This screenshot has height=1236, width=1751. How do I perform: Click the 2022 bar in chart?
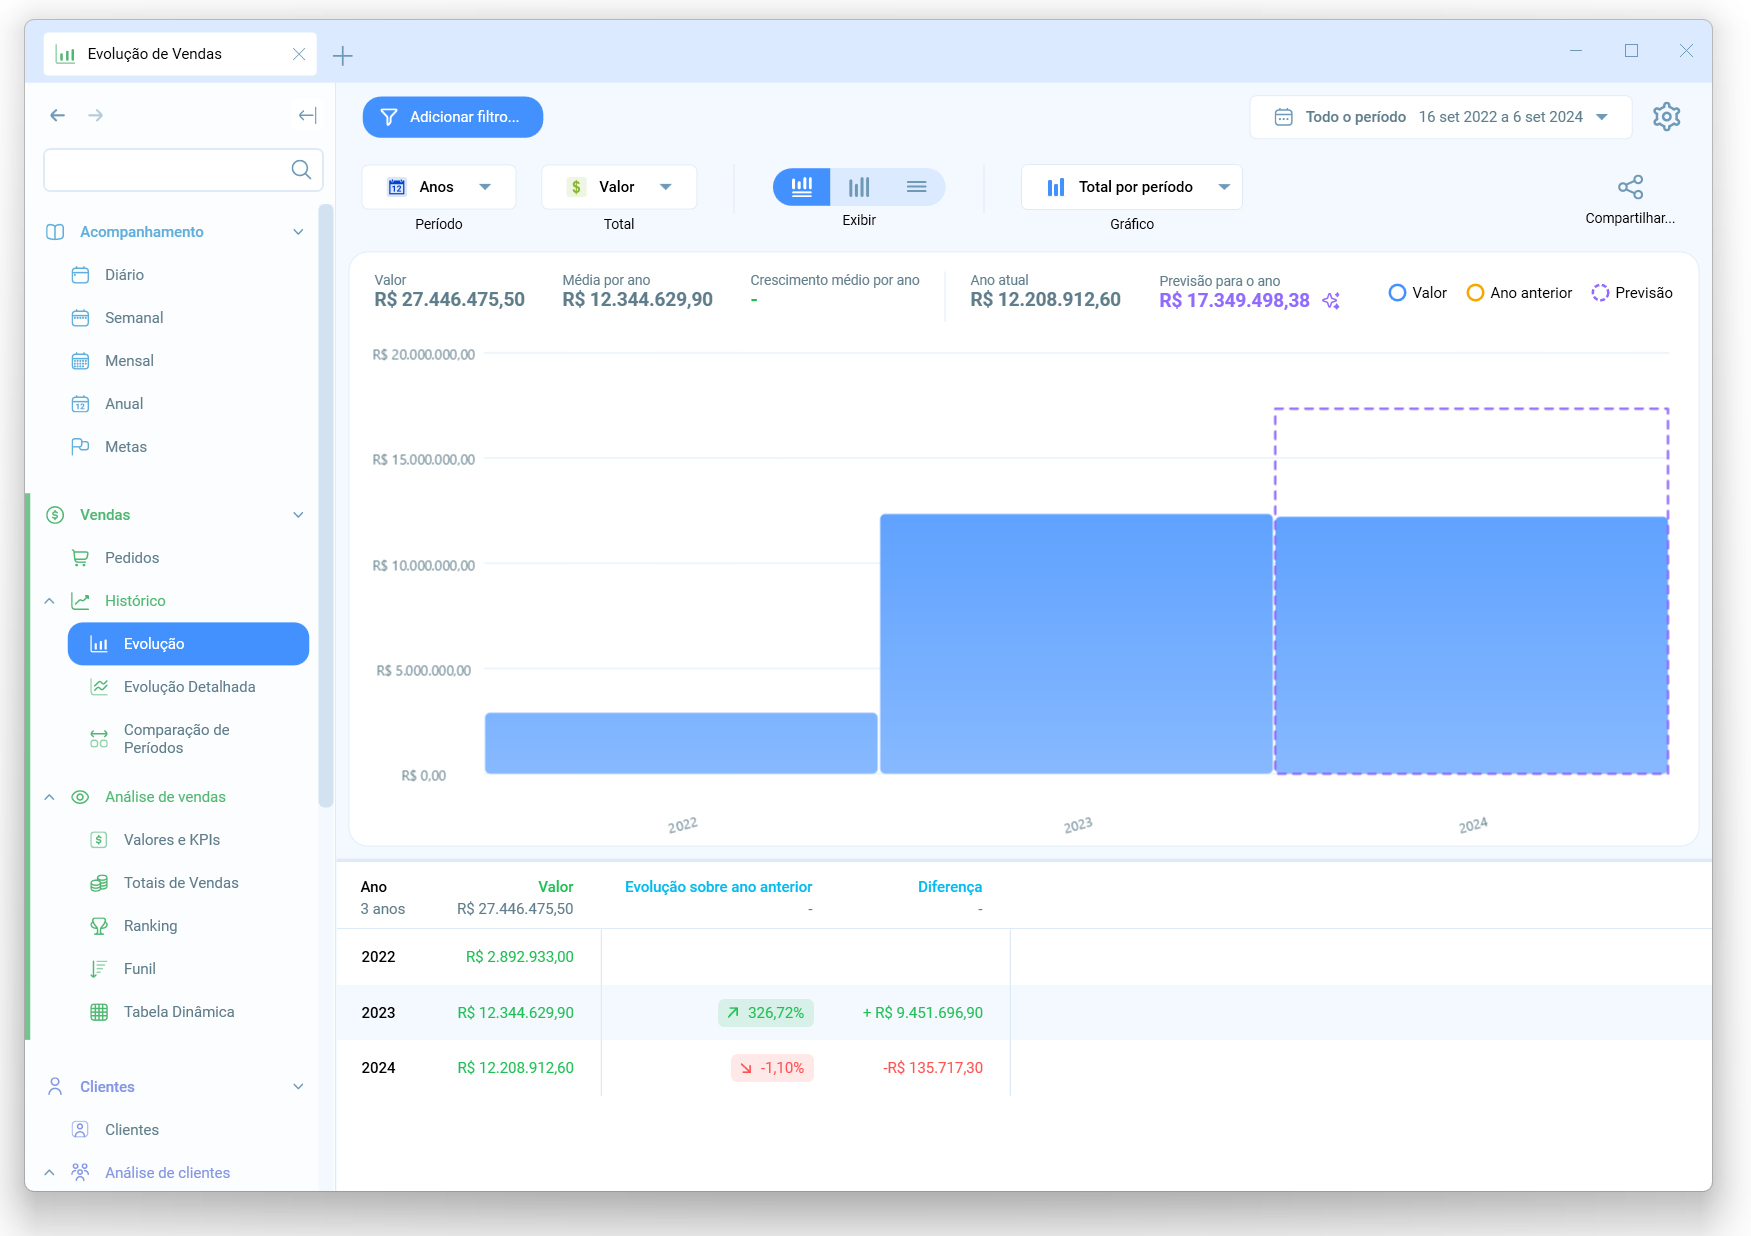pos(681,743)
